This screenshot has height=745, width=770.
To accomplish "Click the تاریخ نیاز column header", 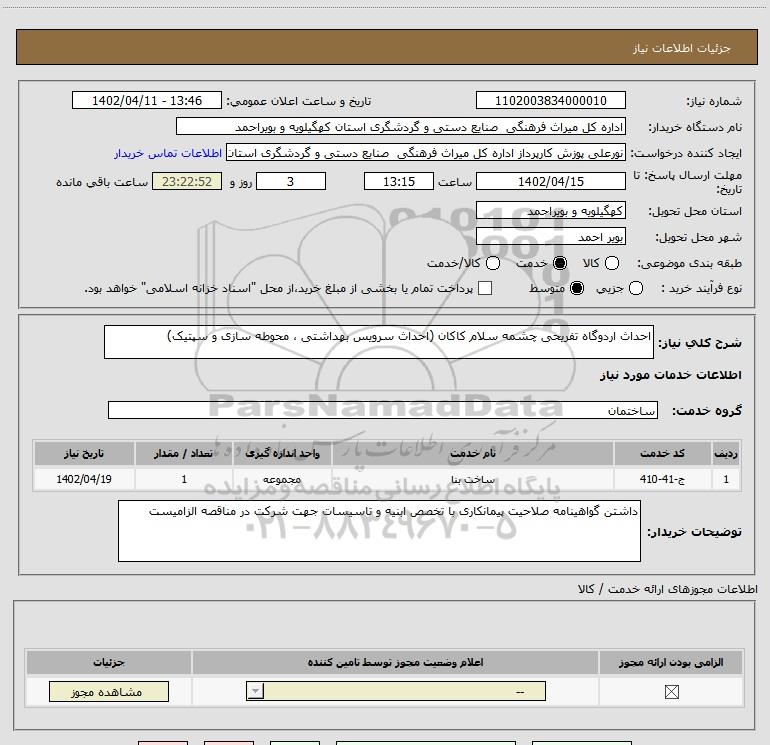I will point(84,453).
